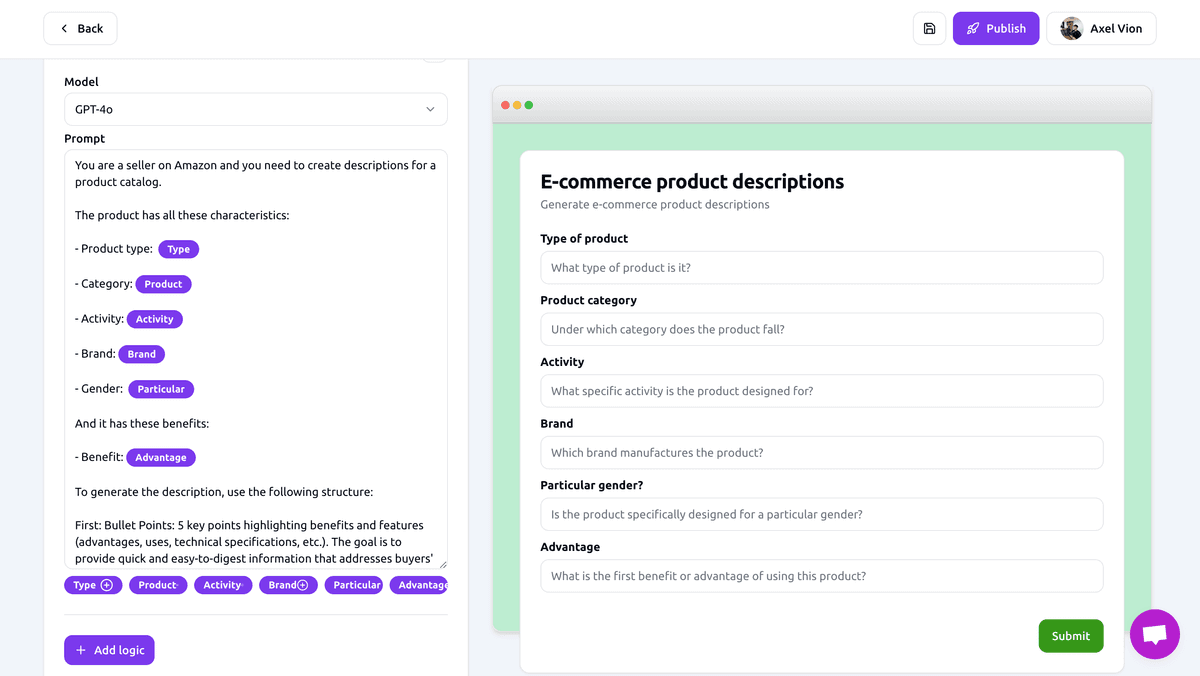The height and width of the screenshot is (676, 1200).
Task: Click the save icon in the top bar
Action: pos(929,28)
